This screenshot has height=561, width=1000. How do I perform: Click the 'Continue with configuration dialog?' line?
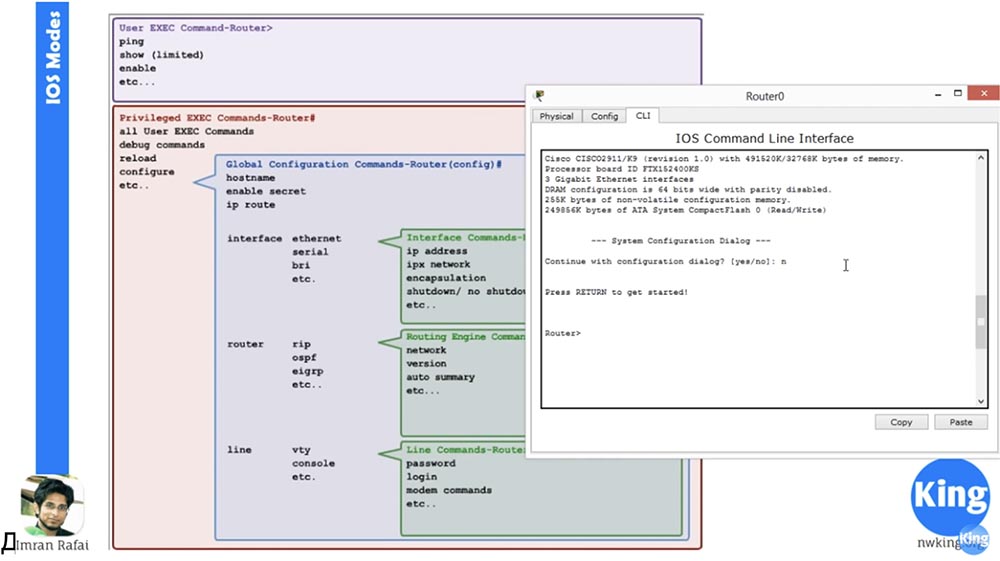pyautogui.click(x=665, y=261)
